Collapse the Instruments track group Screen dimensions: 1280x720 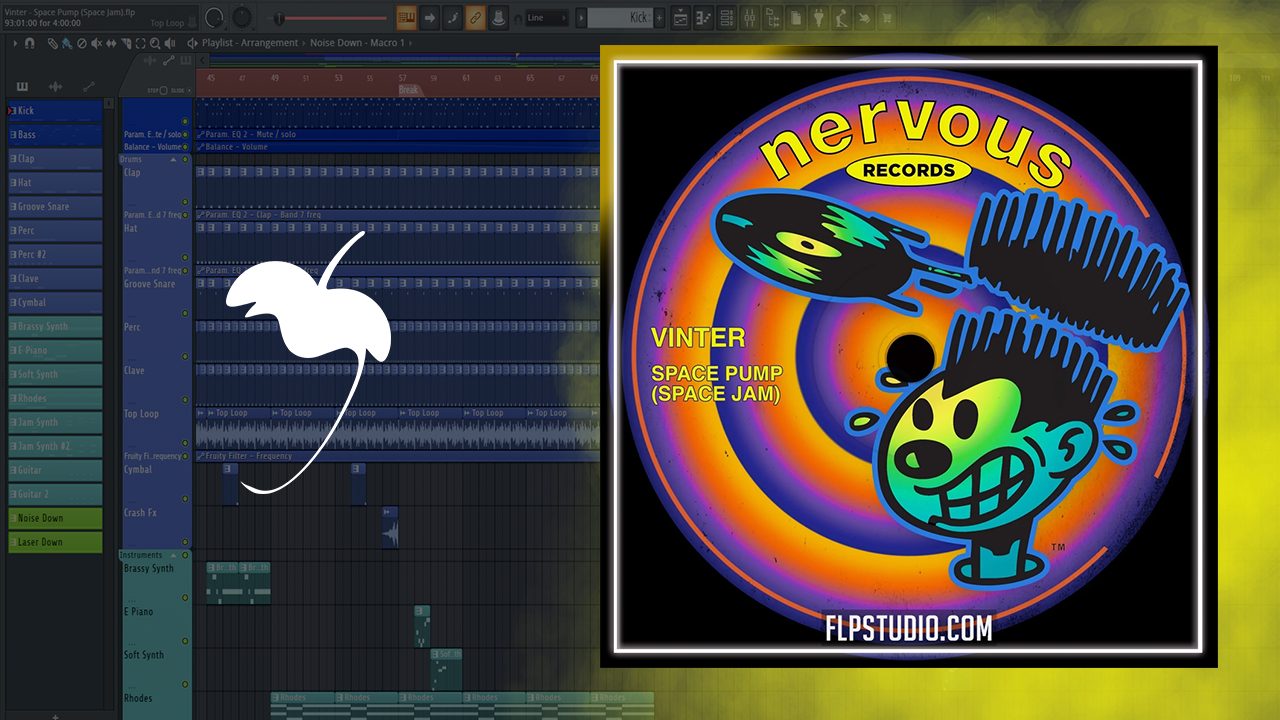coord(173,555)
